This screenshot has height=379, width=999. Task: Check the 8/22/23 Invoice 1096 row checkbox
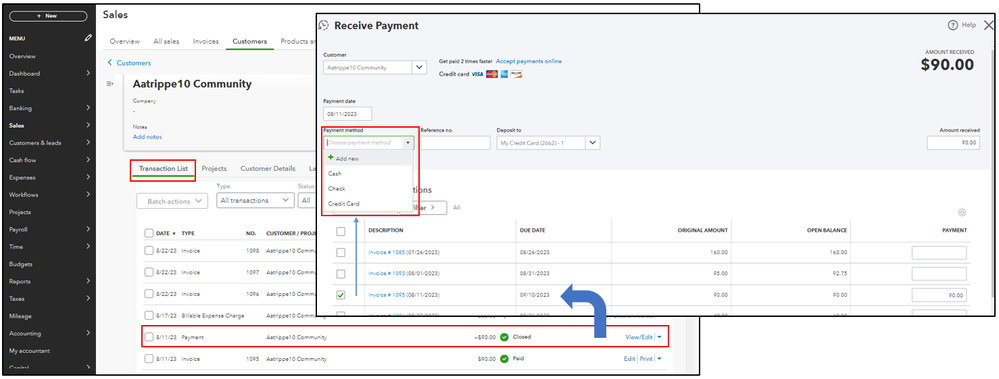(x=148, y=294)
